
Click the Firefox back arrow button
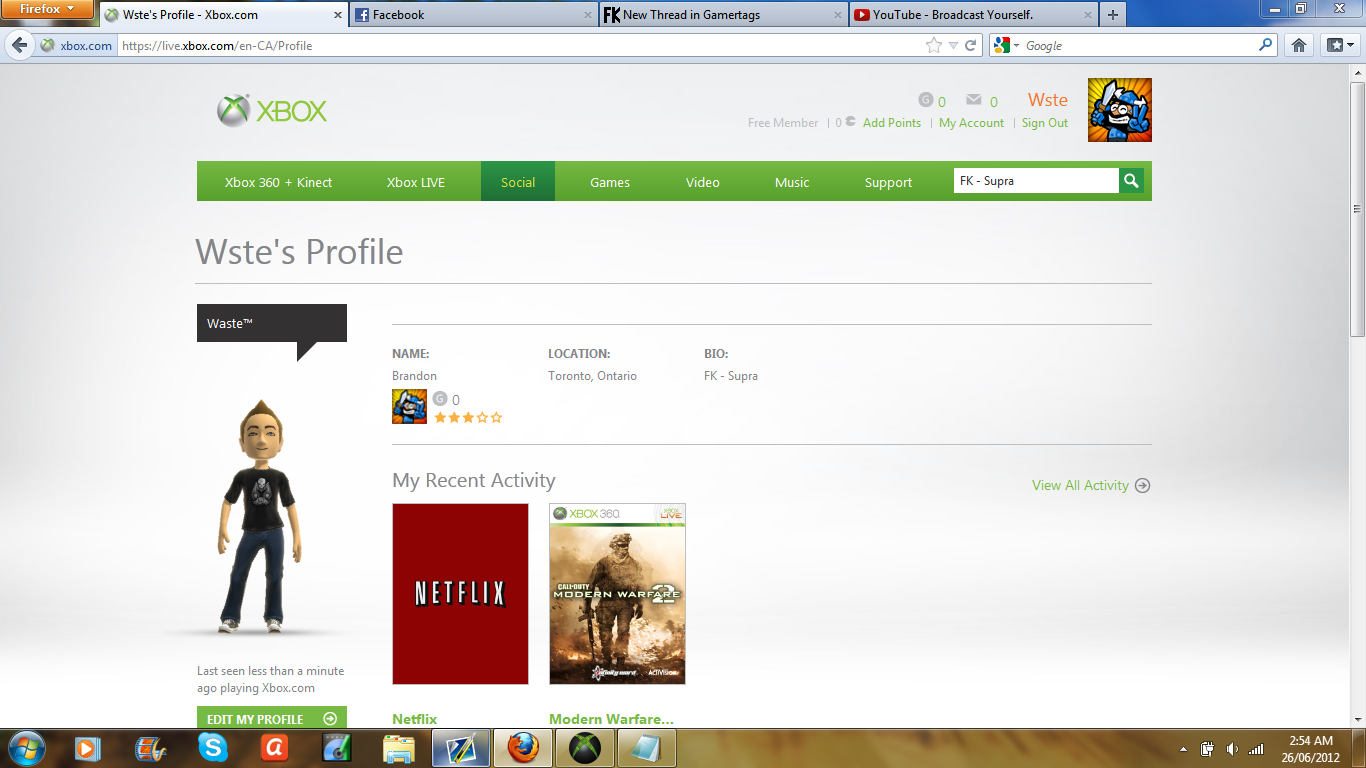19,45
